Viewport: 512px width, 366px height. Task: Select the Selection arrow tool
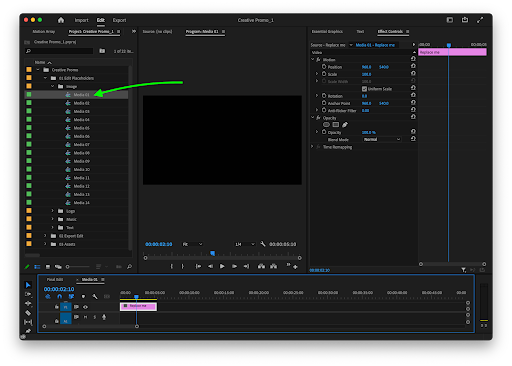point(28,285)
